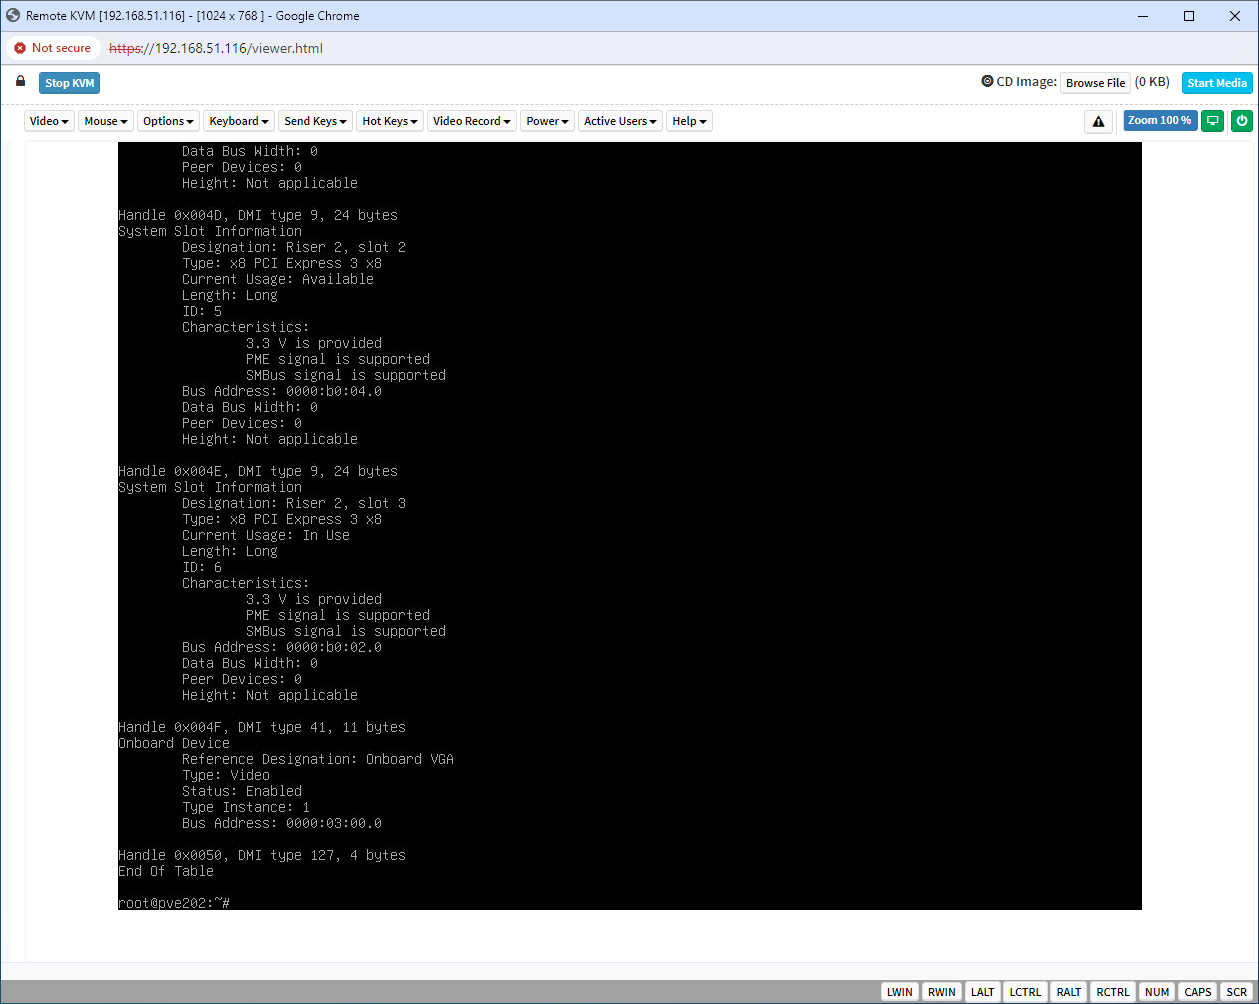Open the Power dropdown menu
Image resolution: width=1259 pixels, height=1004 pixels.
click(547, 121)
